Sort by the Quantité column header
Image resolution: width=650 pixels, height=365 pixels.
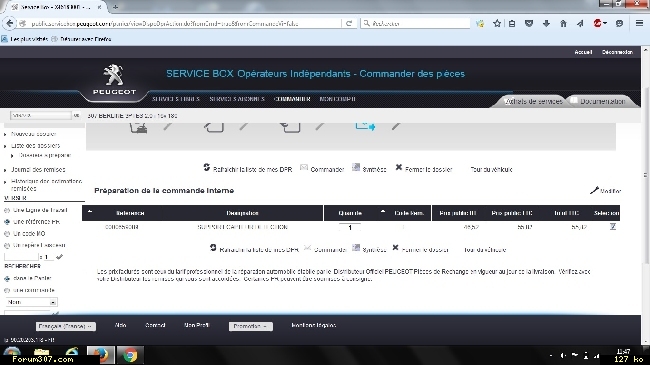(350, 213)
